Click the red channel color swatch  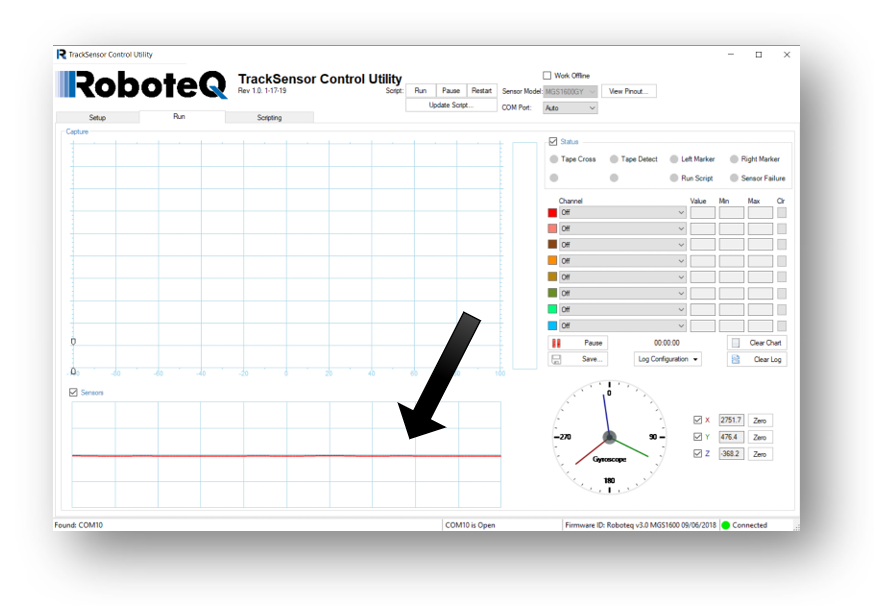coord(552,212)
